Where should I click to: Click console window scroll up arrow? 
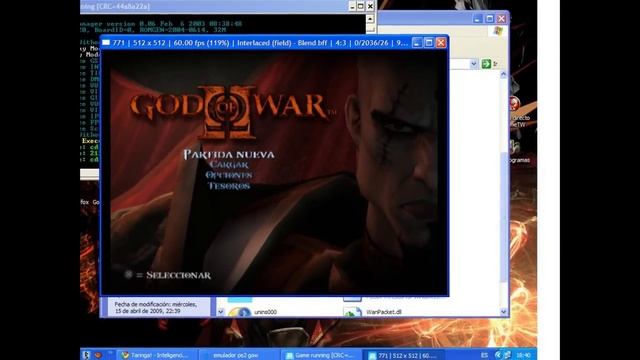[370, 18]
